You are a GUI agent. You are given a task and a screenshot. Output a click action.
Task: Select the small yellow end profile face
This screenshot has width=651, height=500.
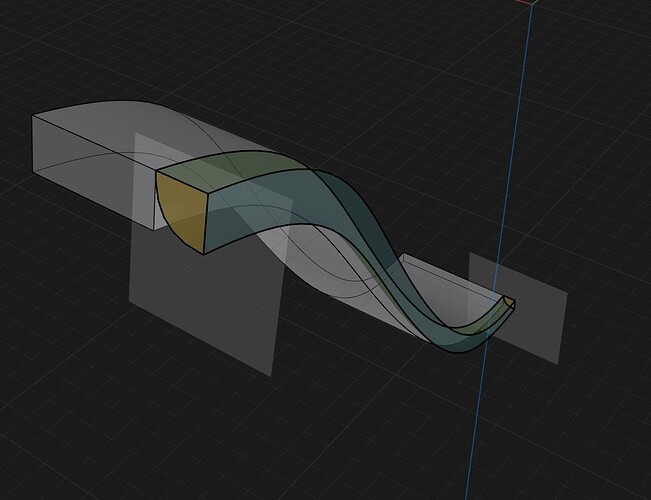509,303
